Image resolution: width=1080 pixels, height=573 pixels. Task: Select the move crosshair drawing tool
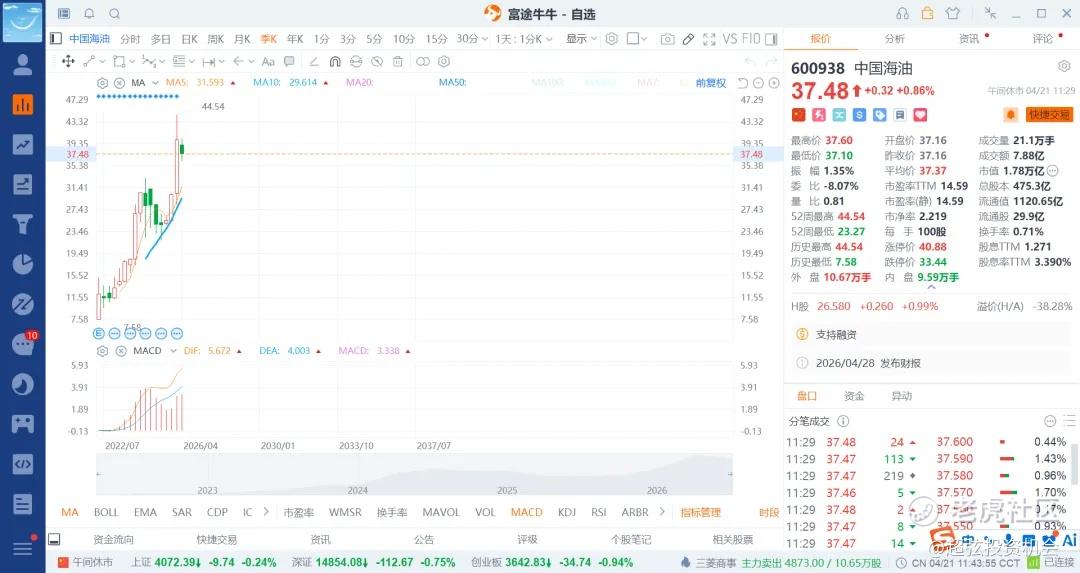(68, 61)
